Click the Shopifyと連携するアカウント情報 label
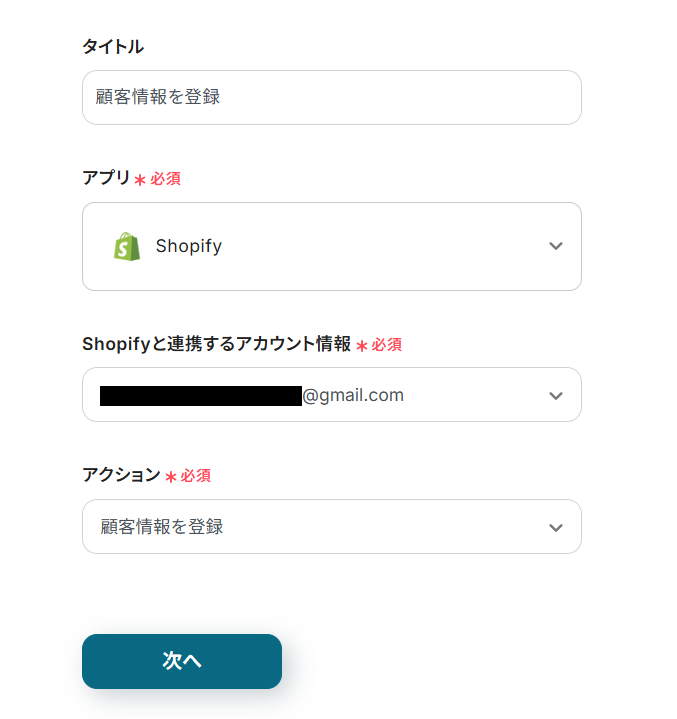 [x=216, y=344]
